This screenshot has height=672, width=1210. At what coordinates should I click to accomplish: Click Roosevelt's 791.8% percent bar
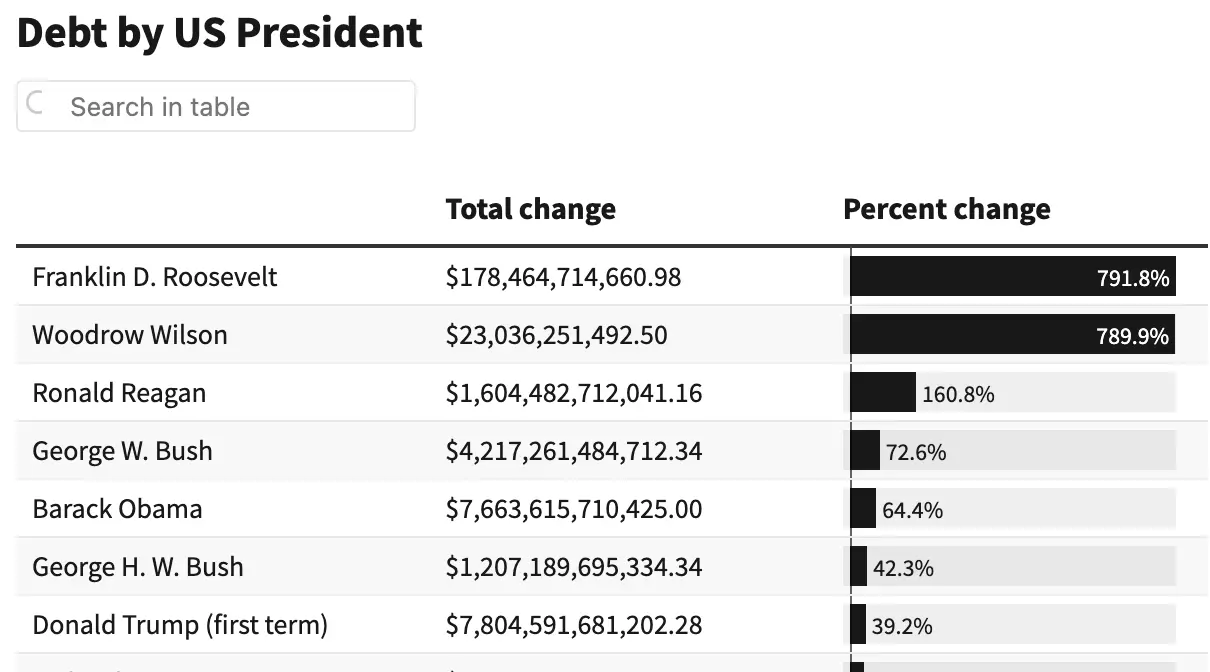[x=1012, y=277]
